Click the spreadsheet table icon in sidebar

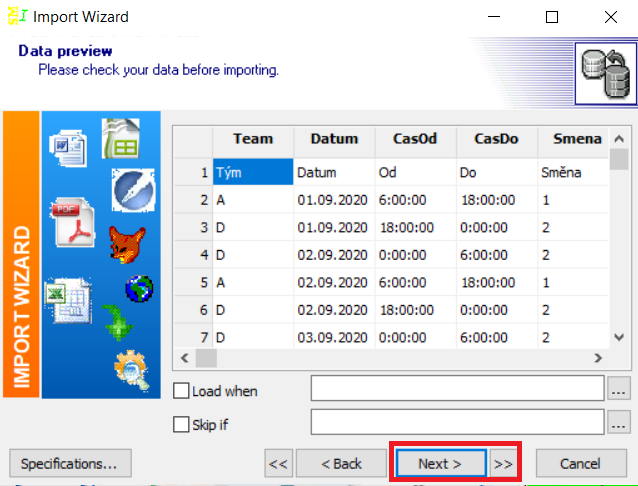click(121, 138)
